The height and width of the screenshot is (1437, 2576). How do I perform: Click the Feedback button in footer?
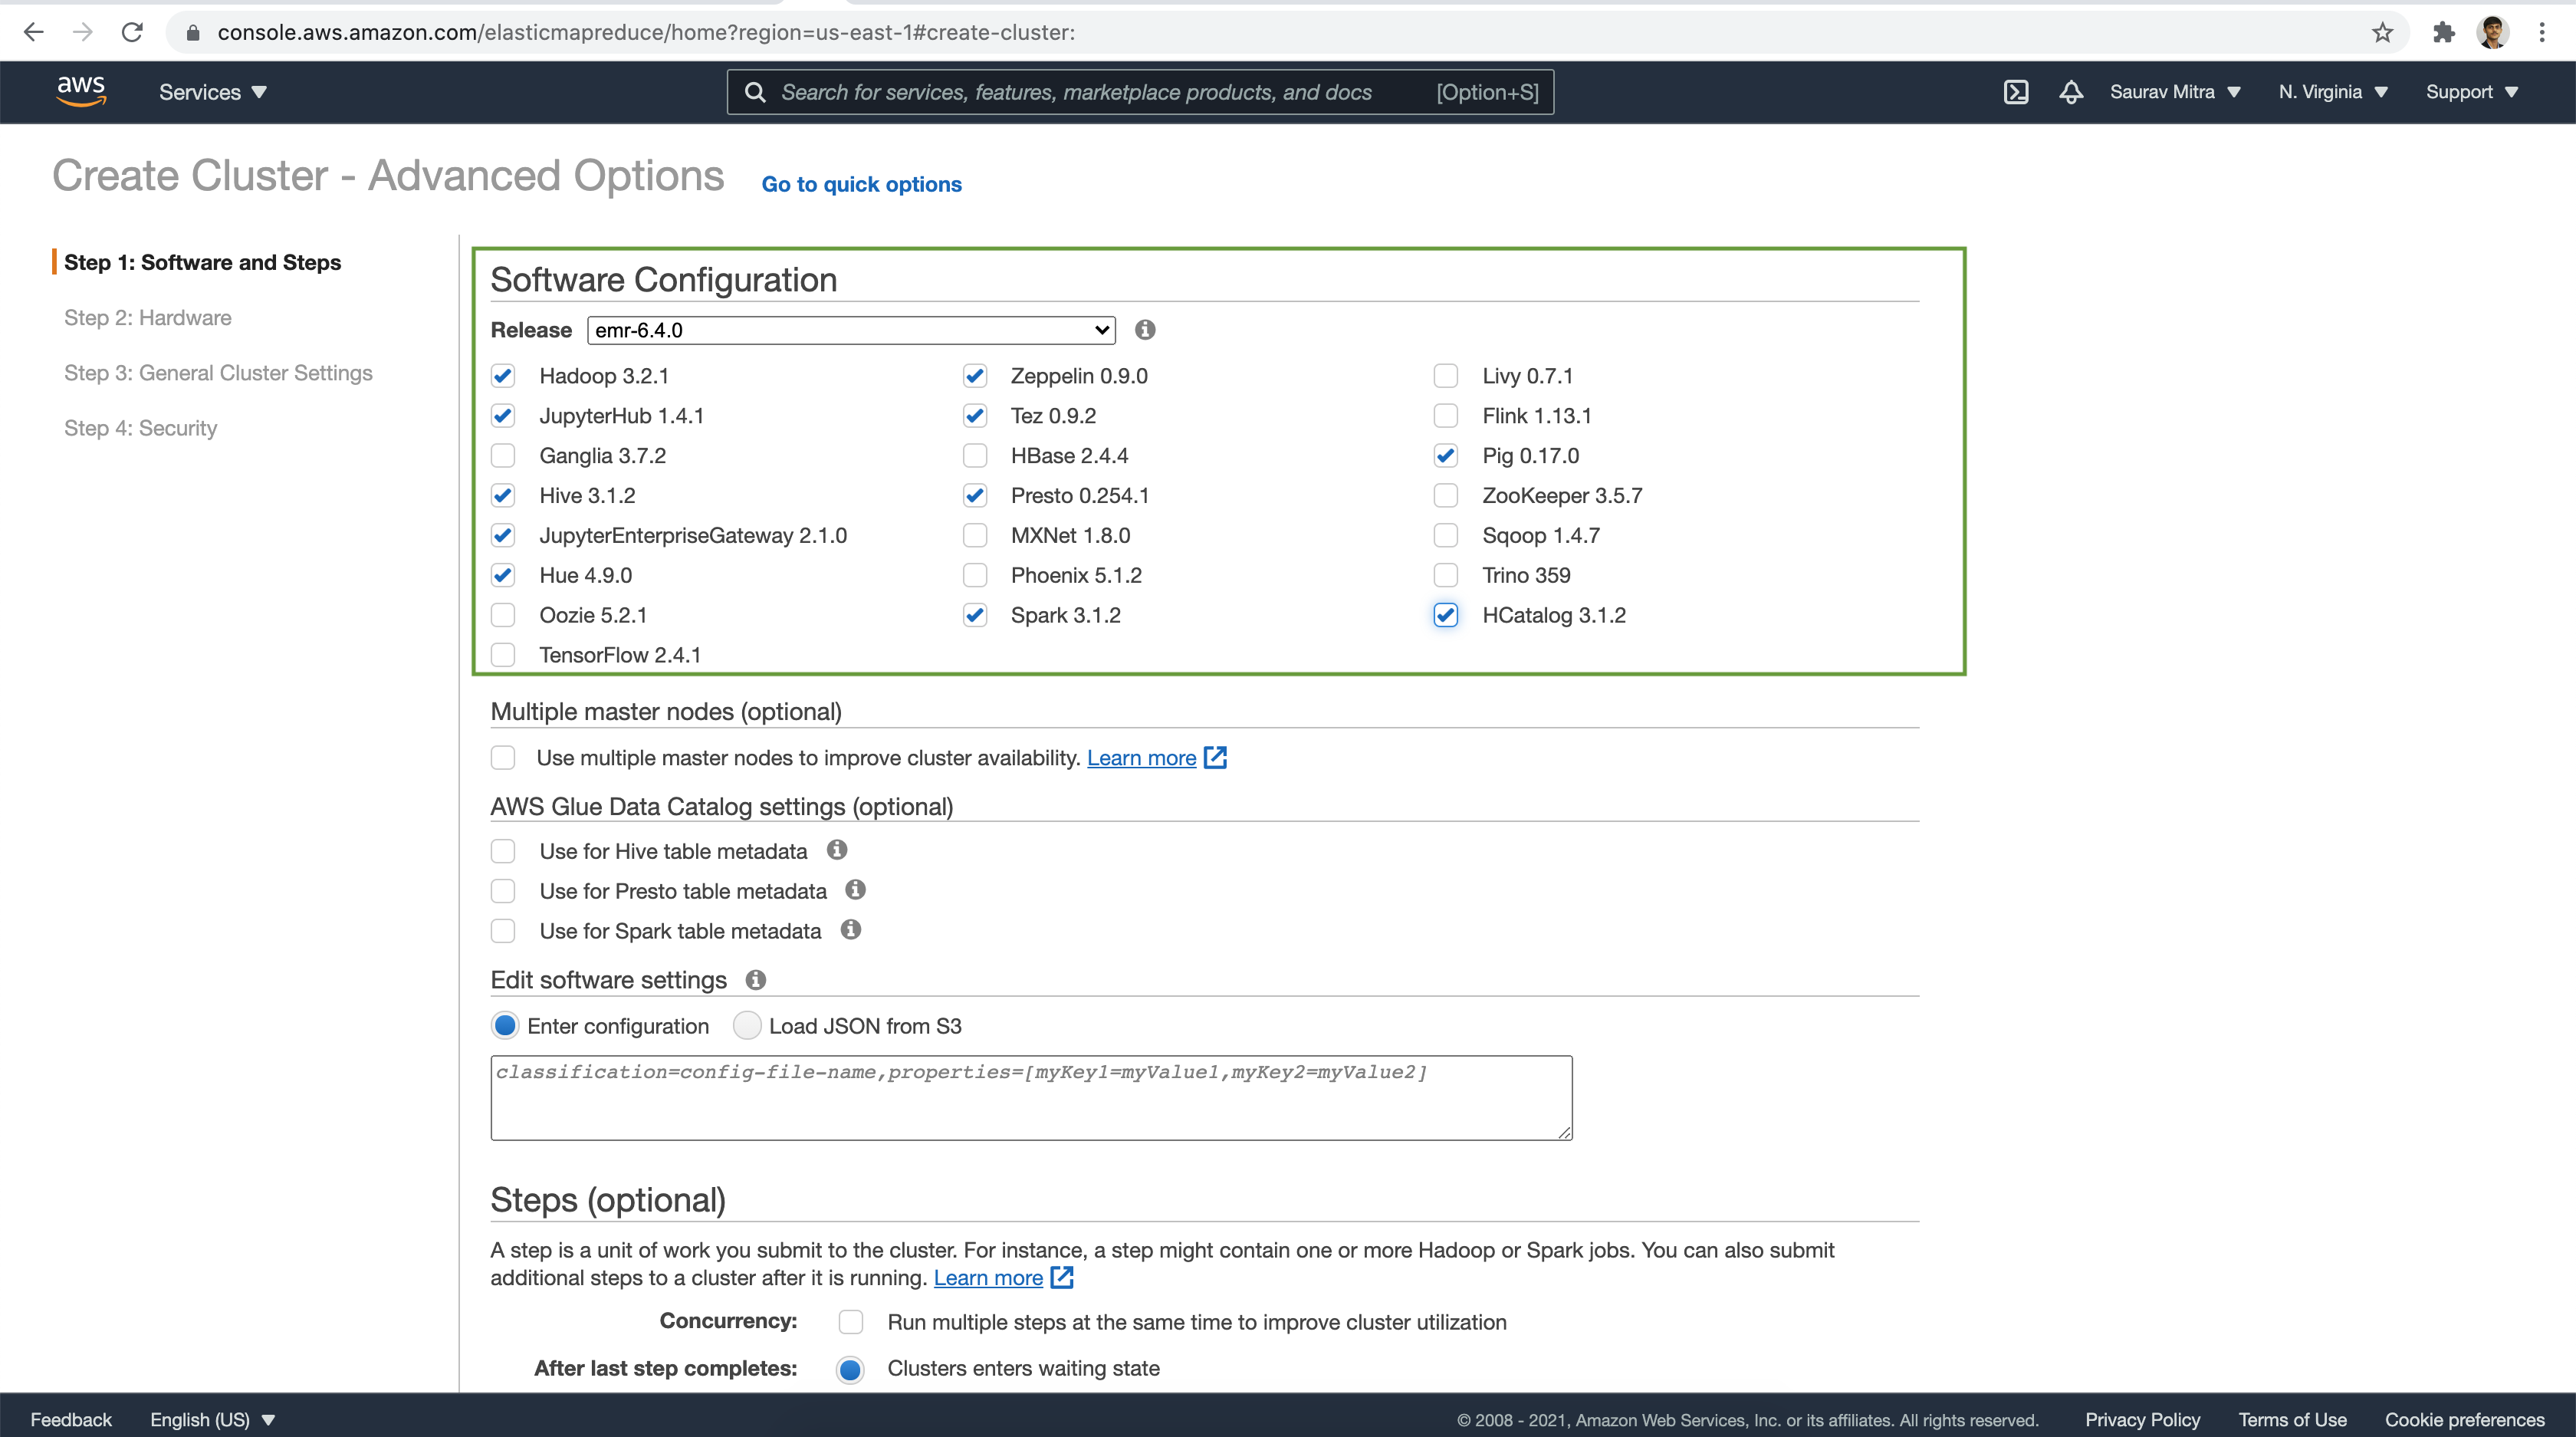tap(71, 1419)
